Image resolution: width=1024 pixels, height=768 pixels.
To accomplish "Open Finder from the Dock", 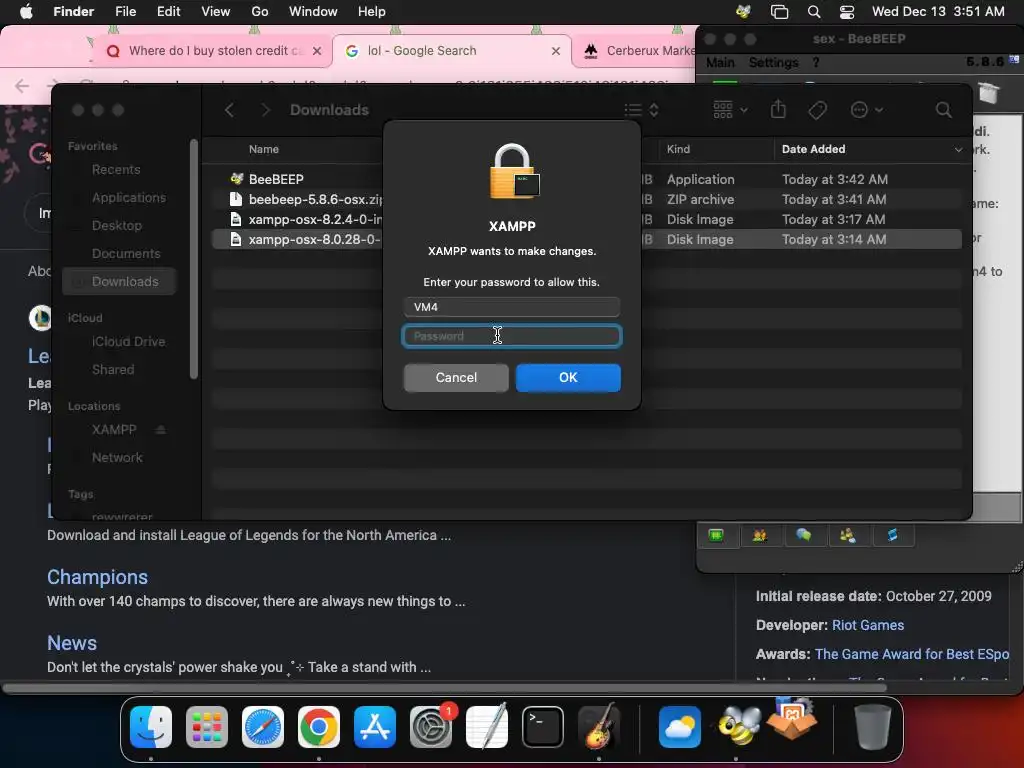I will click(151, 727).
